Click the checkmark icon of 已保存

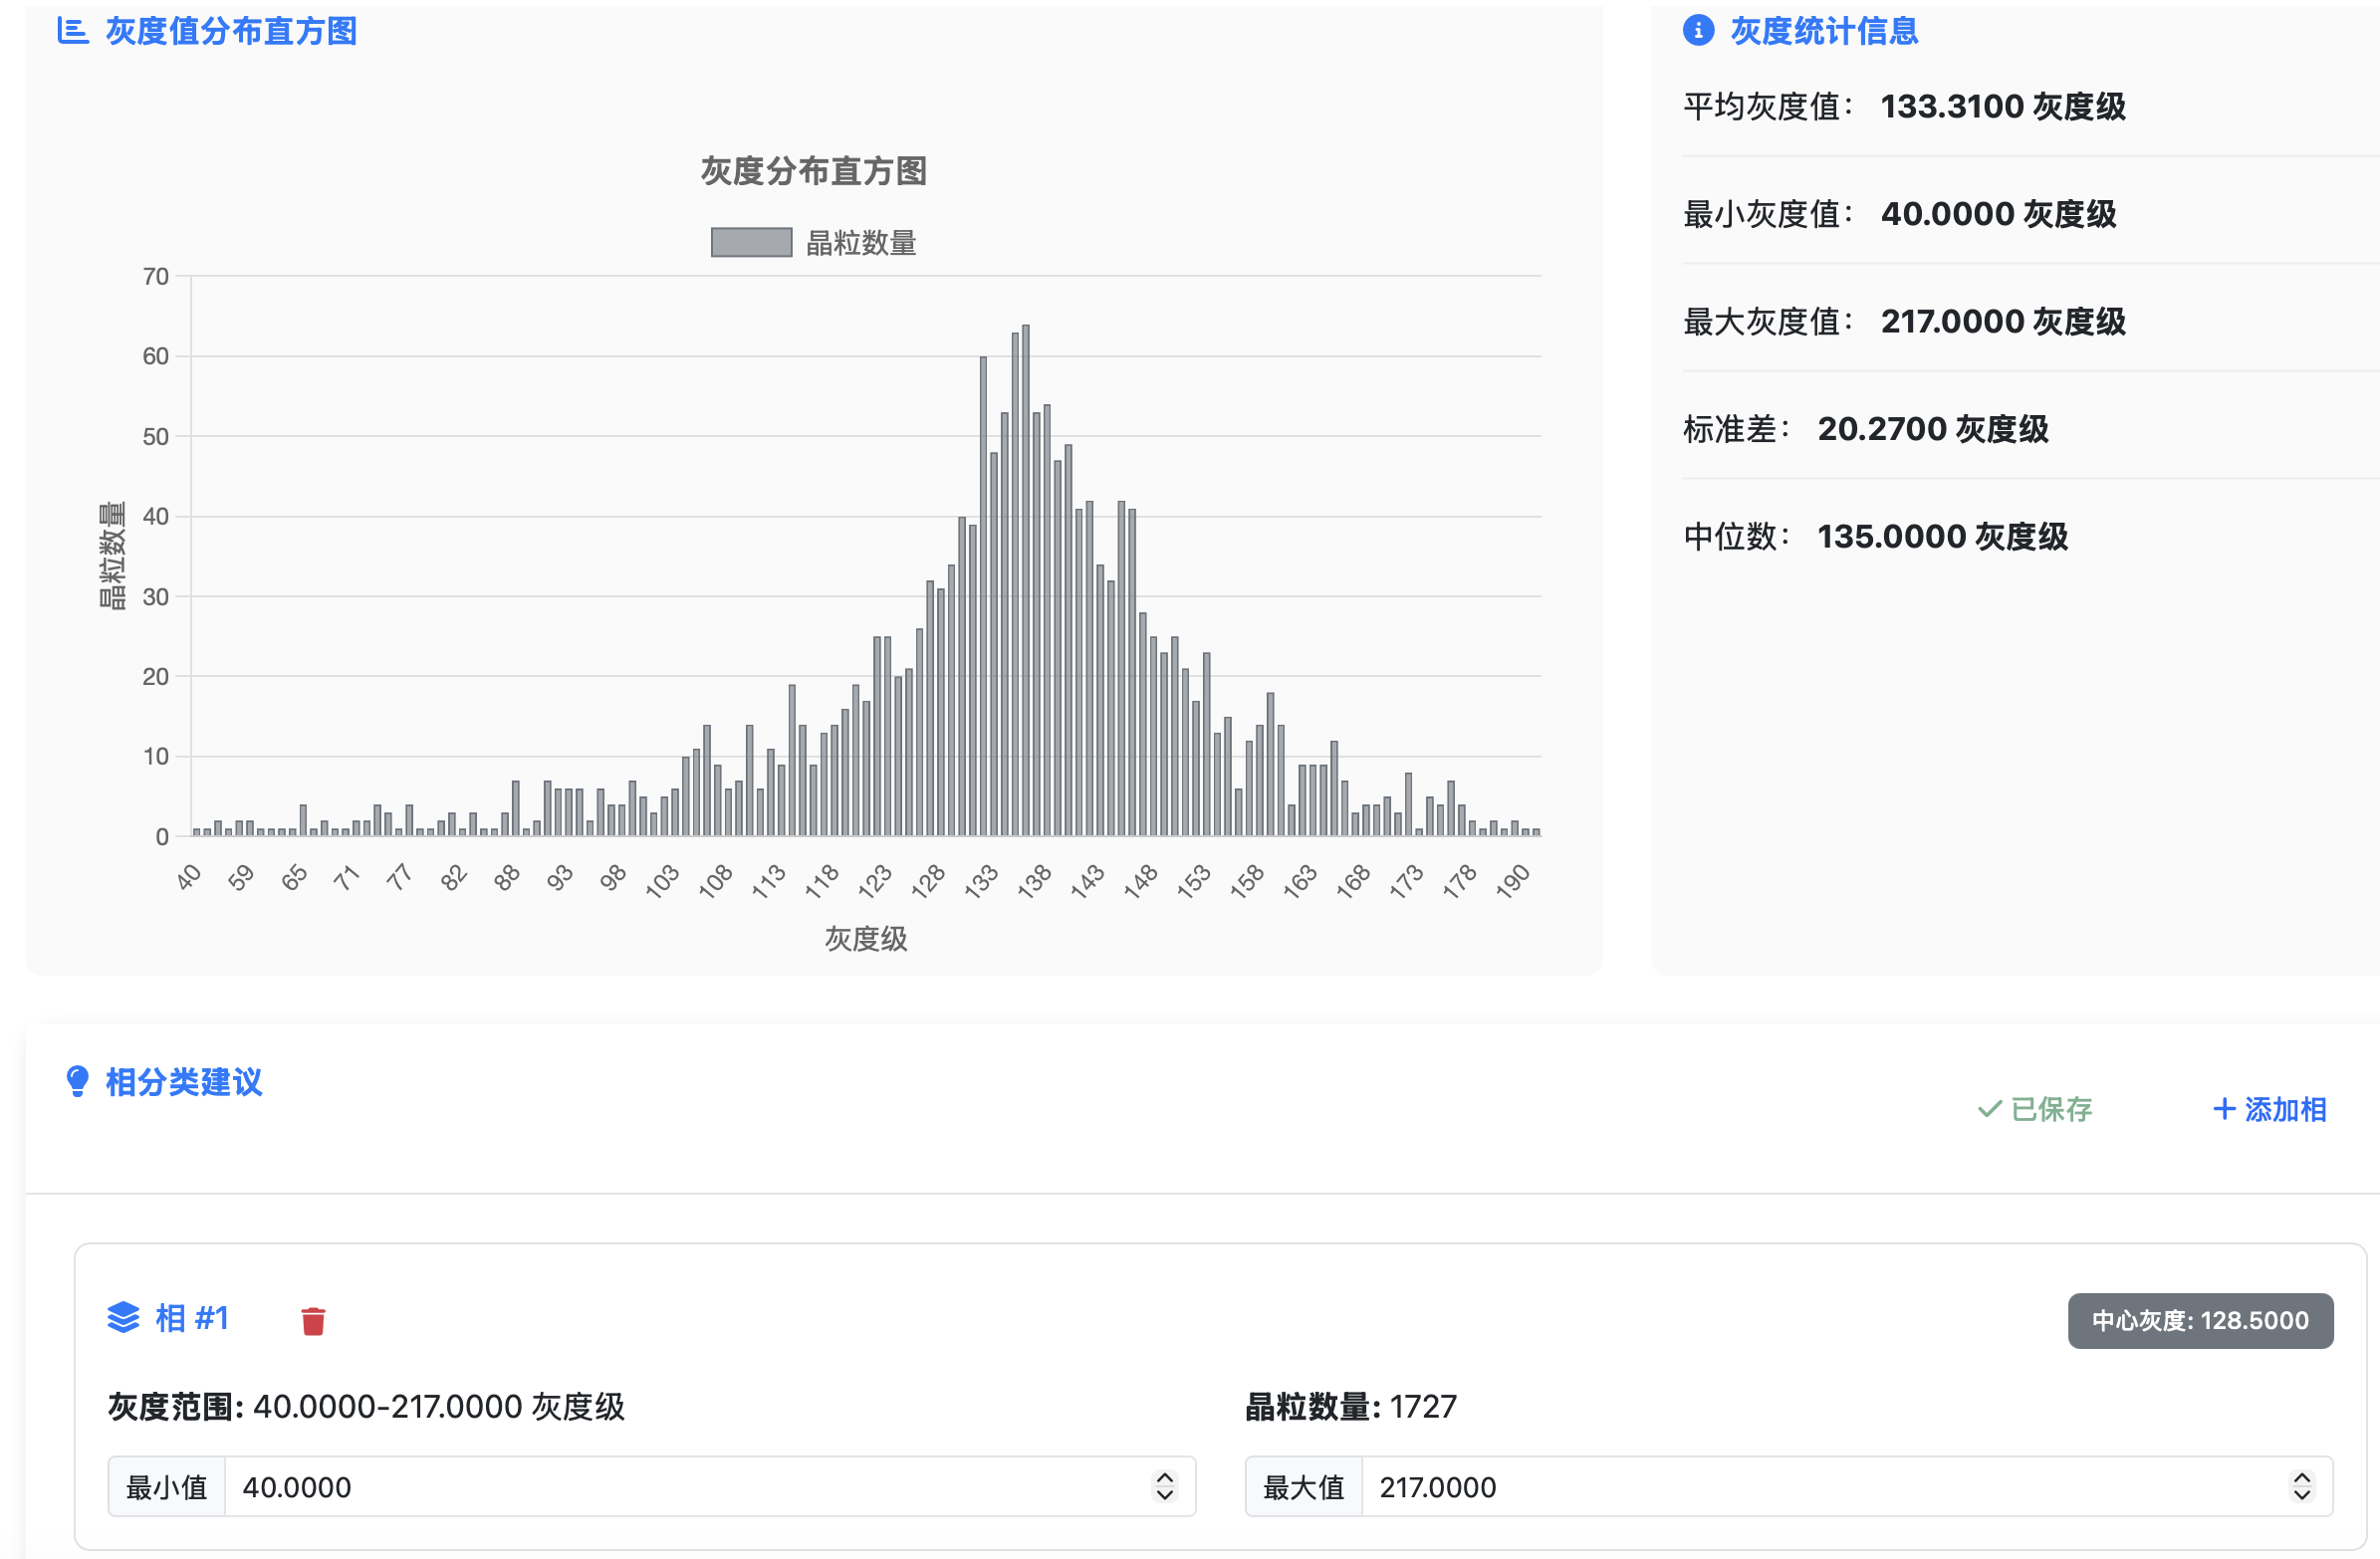point(1989,1109)
